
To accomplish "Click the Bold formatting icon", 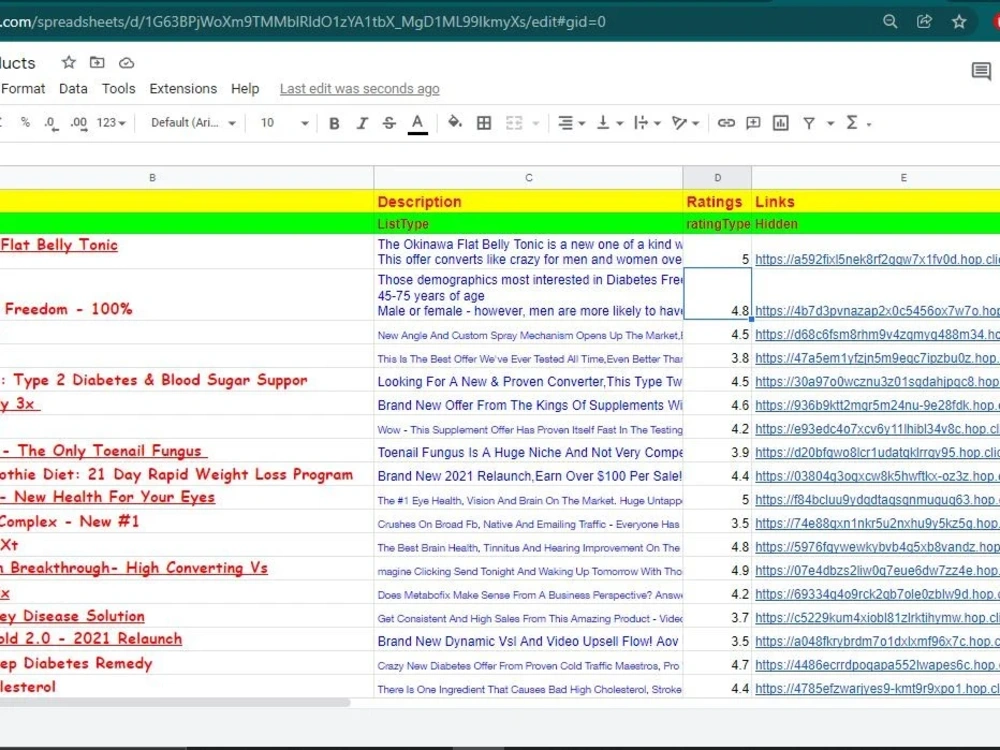I will [x=334, y=123].
